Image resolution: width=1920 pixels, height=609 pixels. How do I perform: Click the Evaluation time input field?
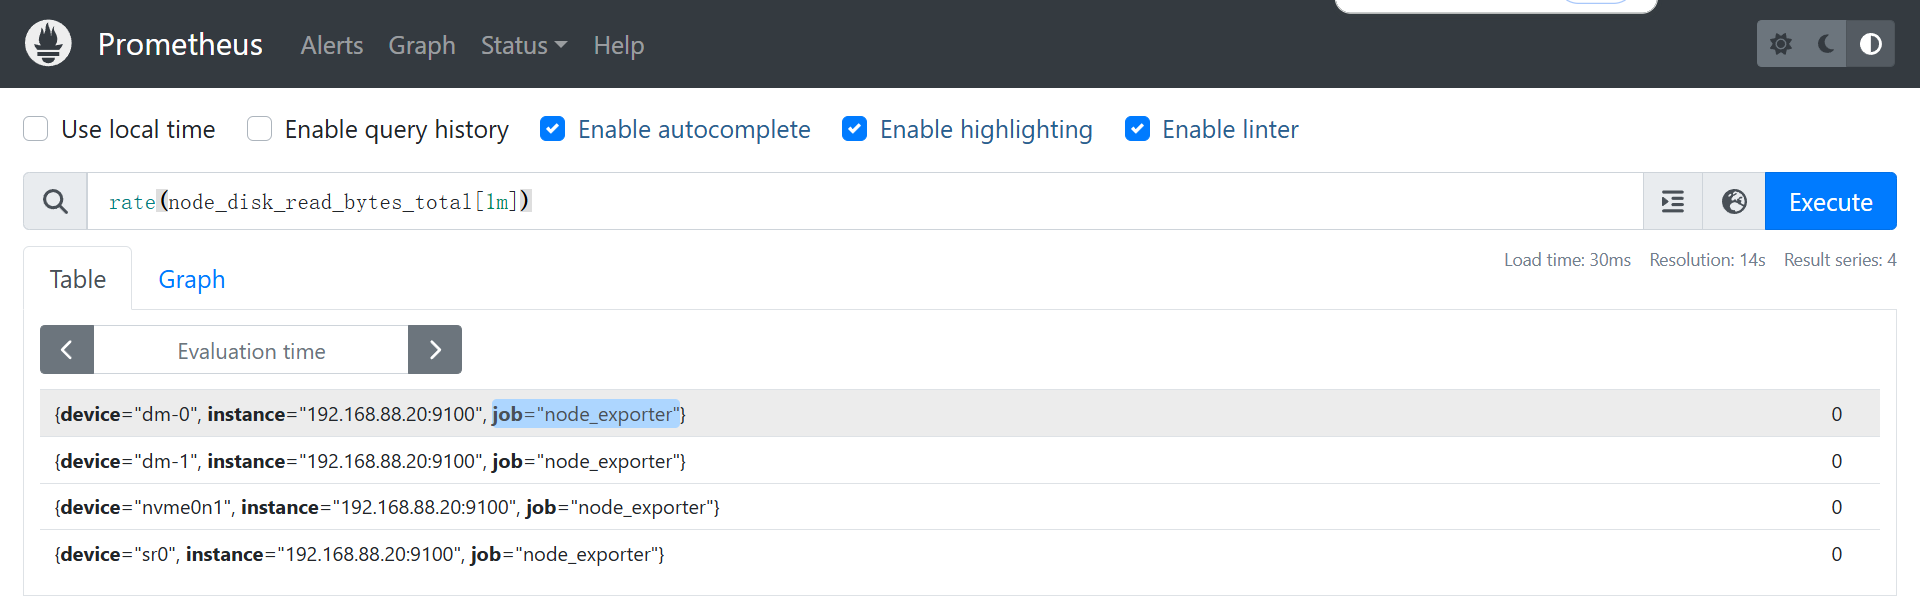[251, 351]
